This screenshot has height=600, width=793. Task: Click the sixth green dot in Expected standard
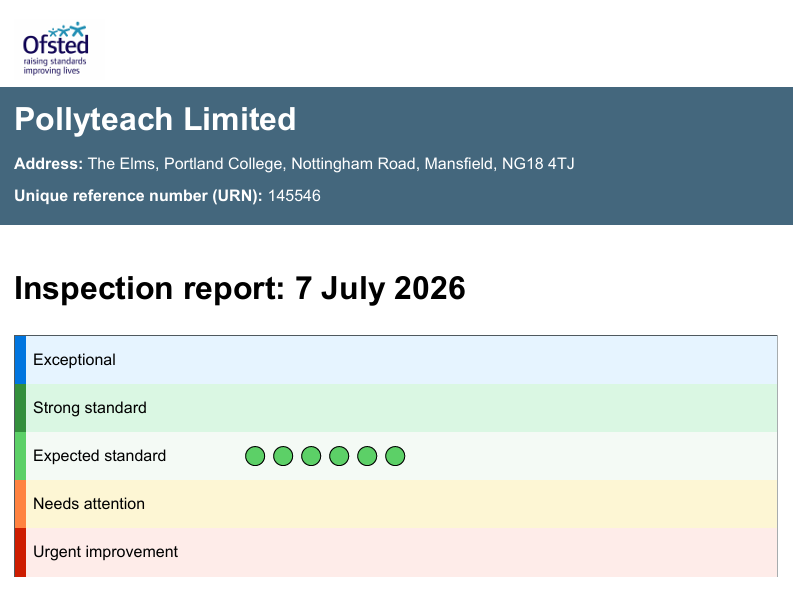[395, 456]
